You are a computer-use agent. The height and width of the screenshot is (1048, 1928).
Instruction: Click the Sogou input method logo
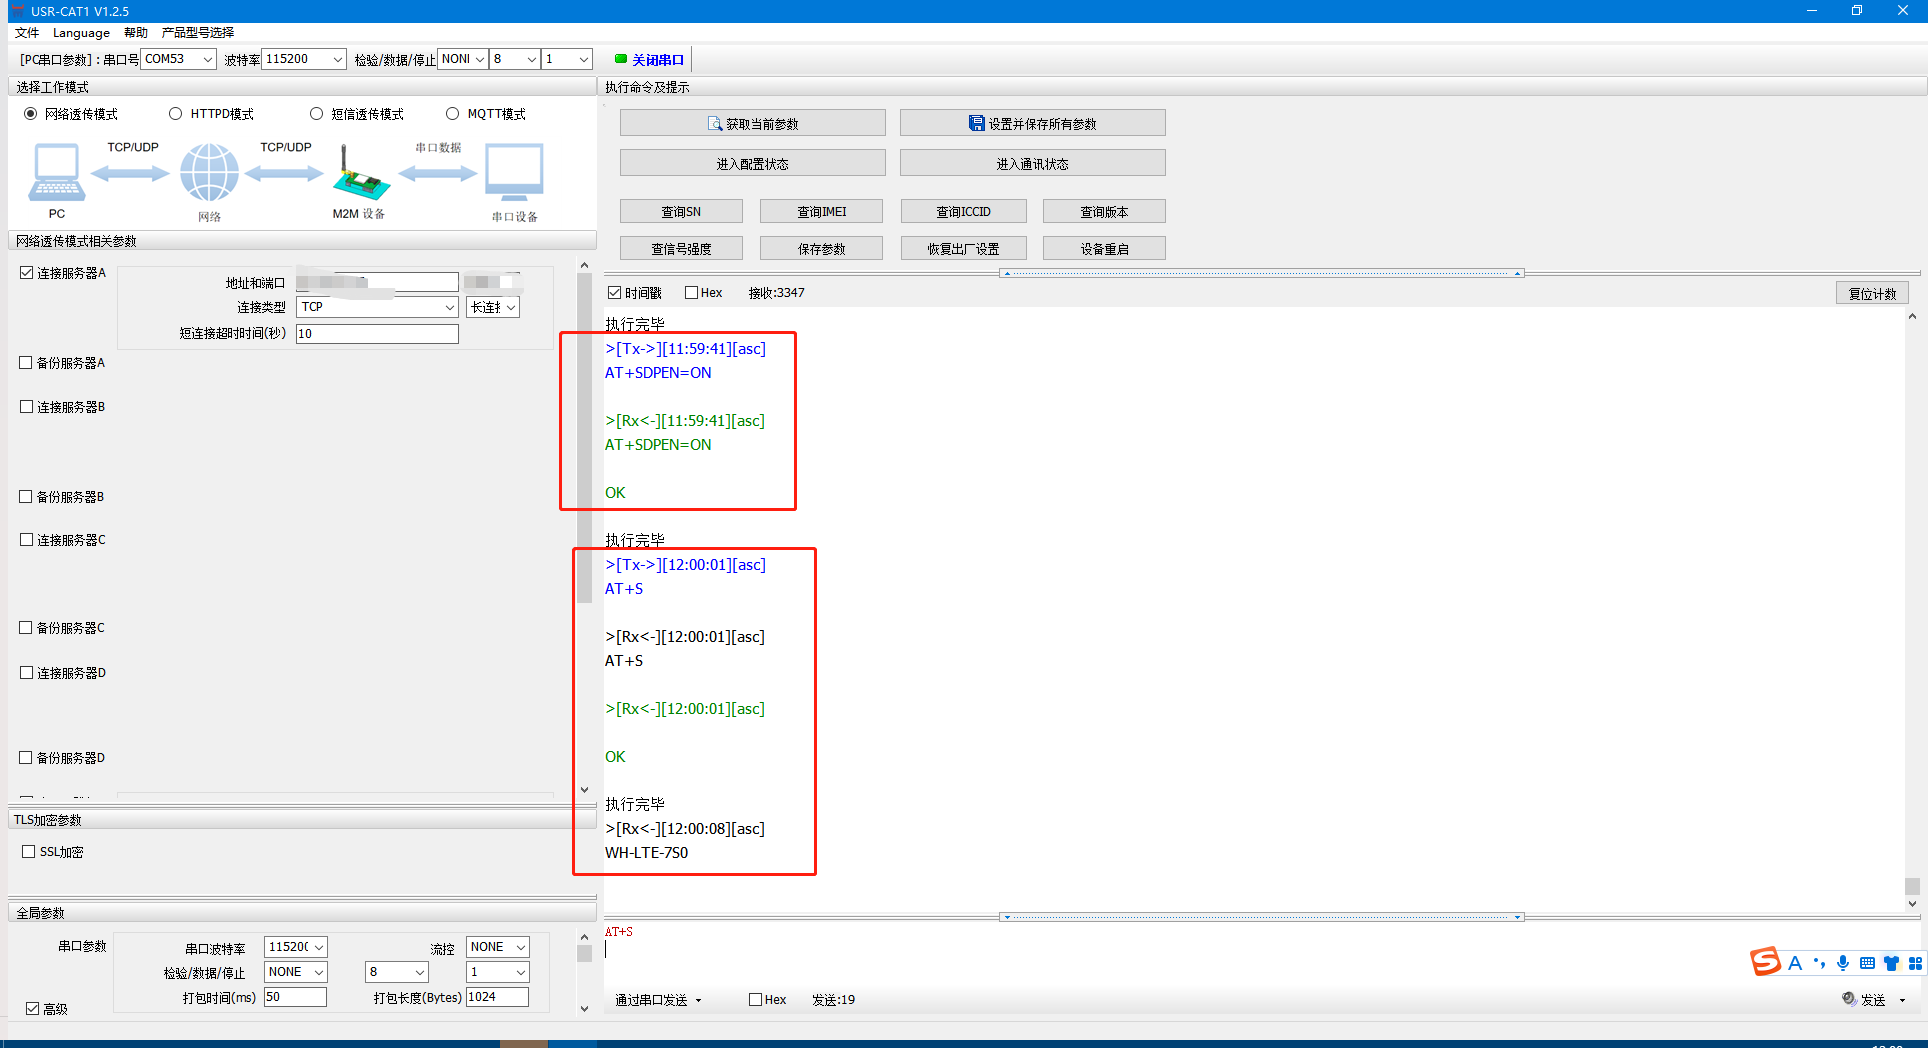pyautogui.click(x=1765, y=962)
